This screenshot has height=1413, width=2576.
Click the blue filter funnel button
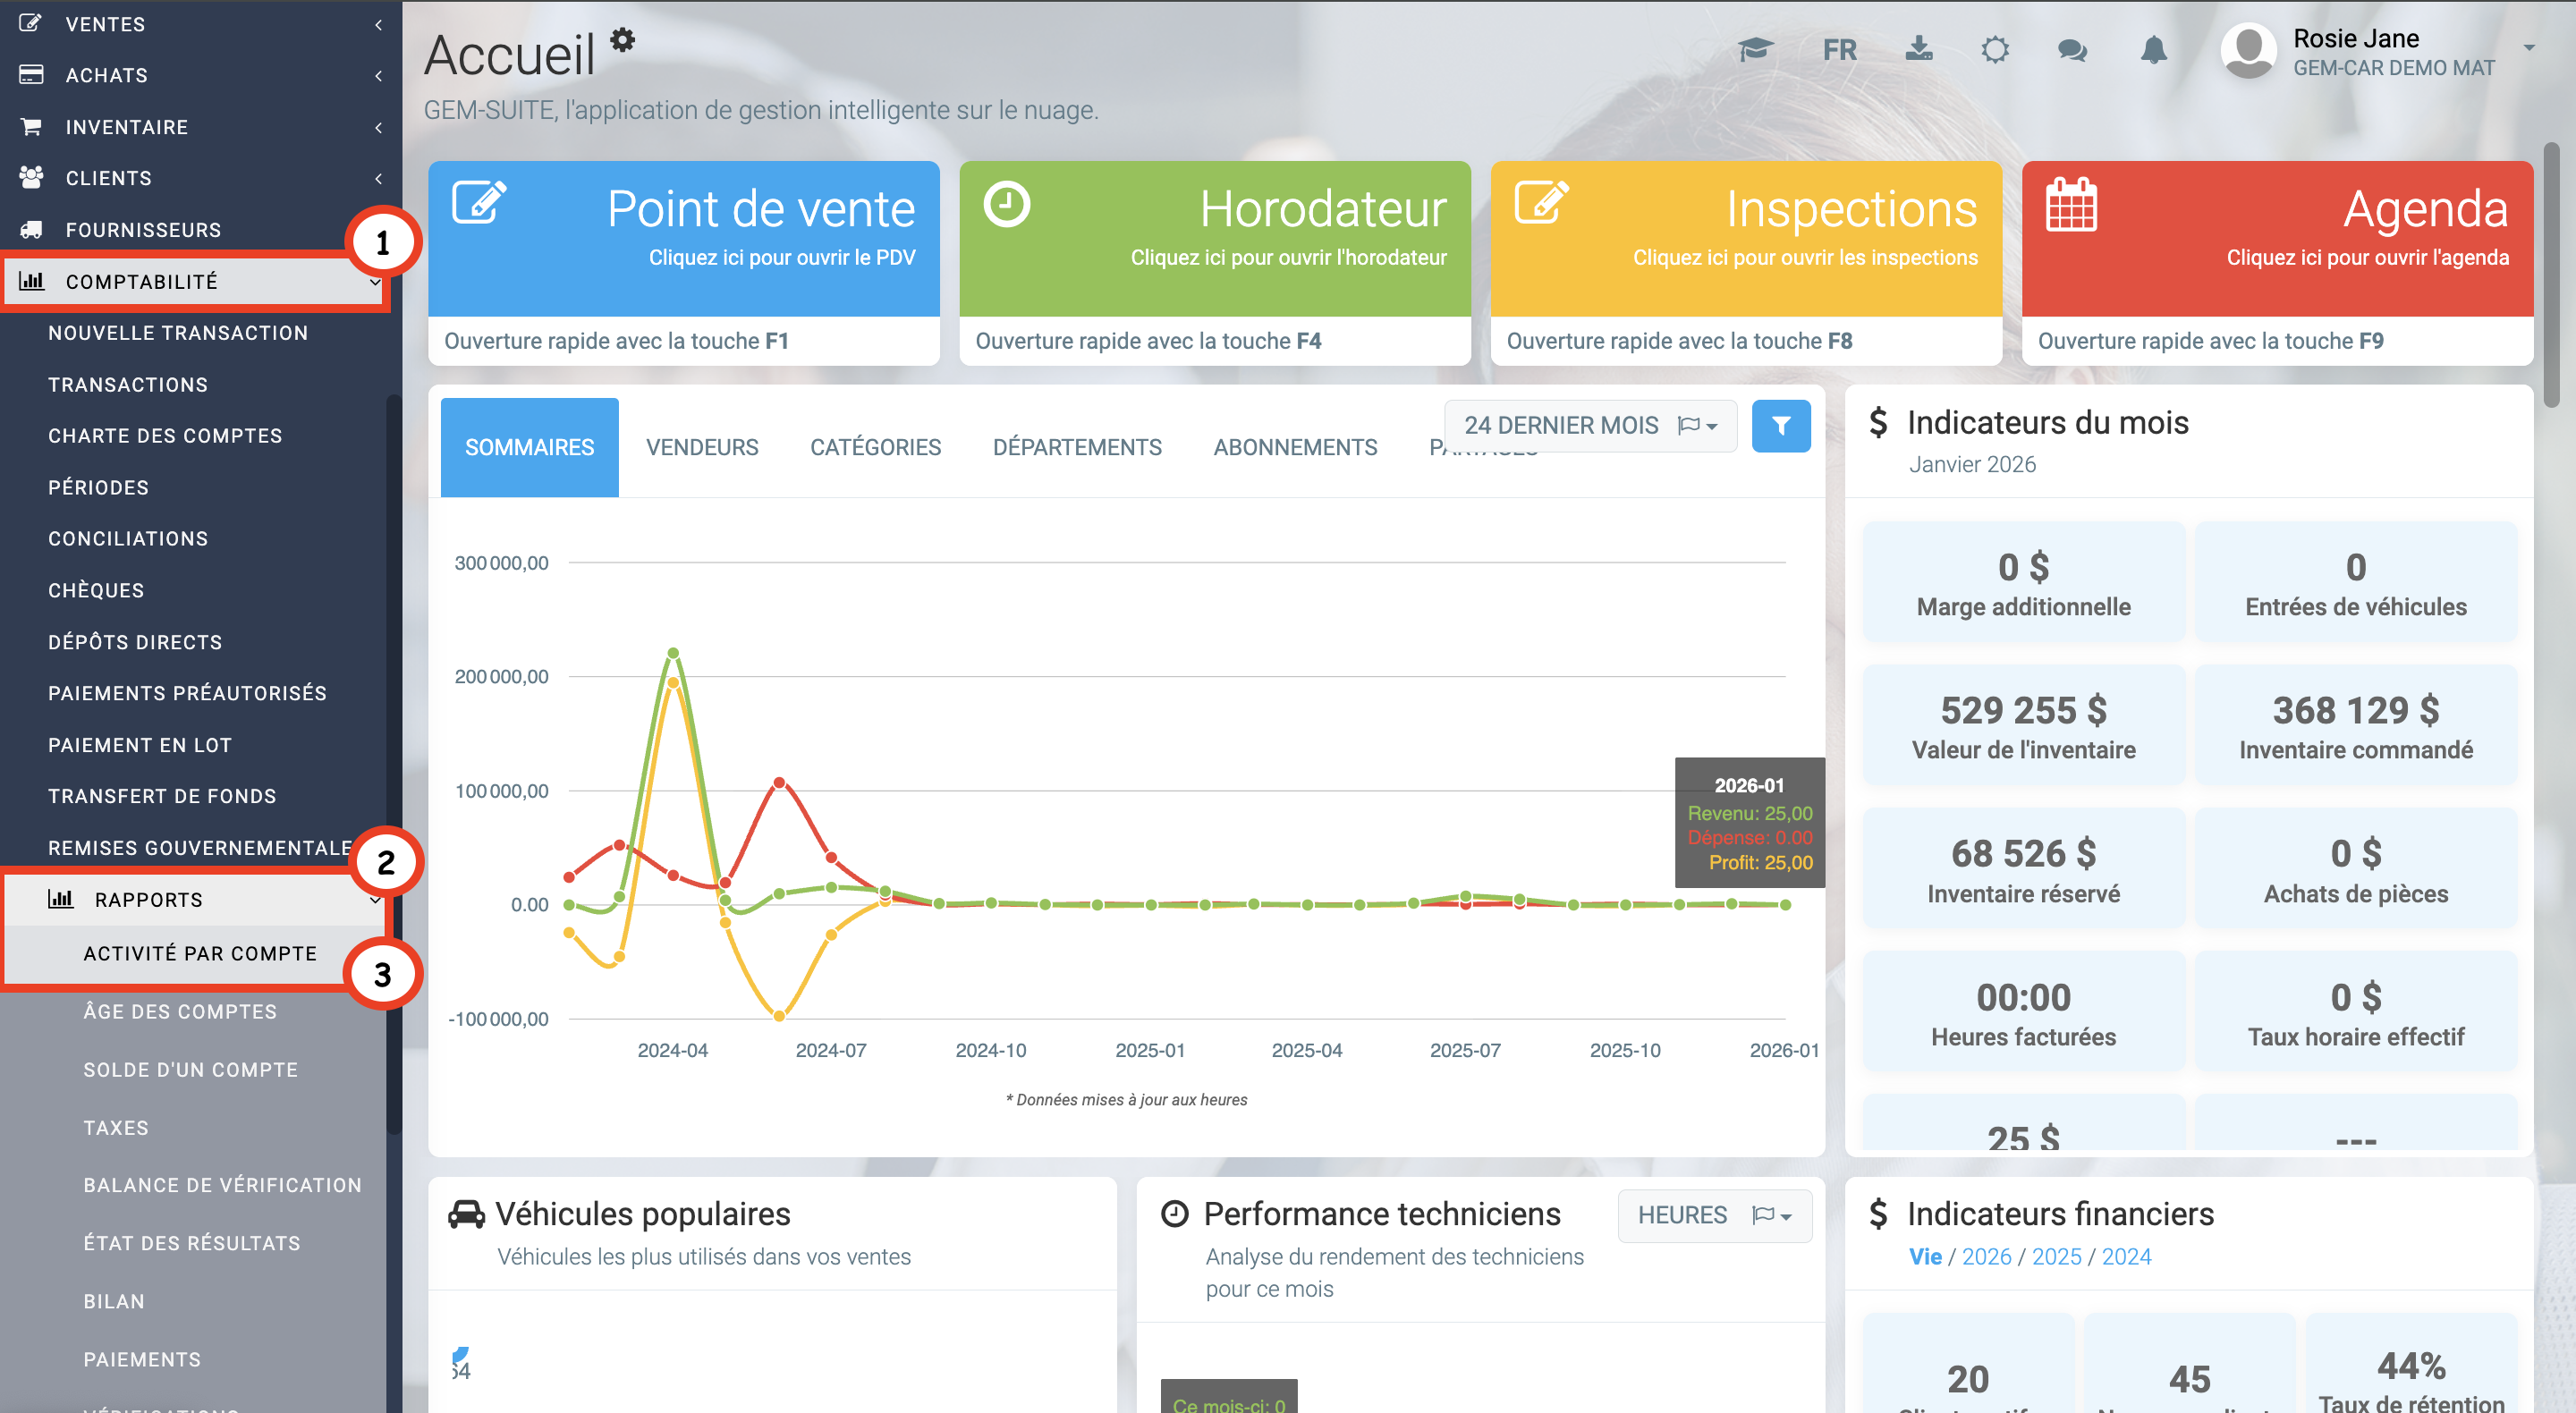[x=1781, y=426]
